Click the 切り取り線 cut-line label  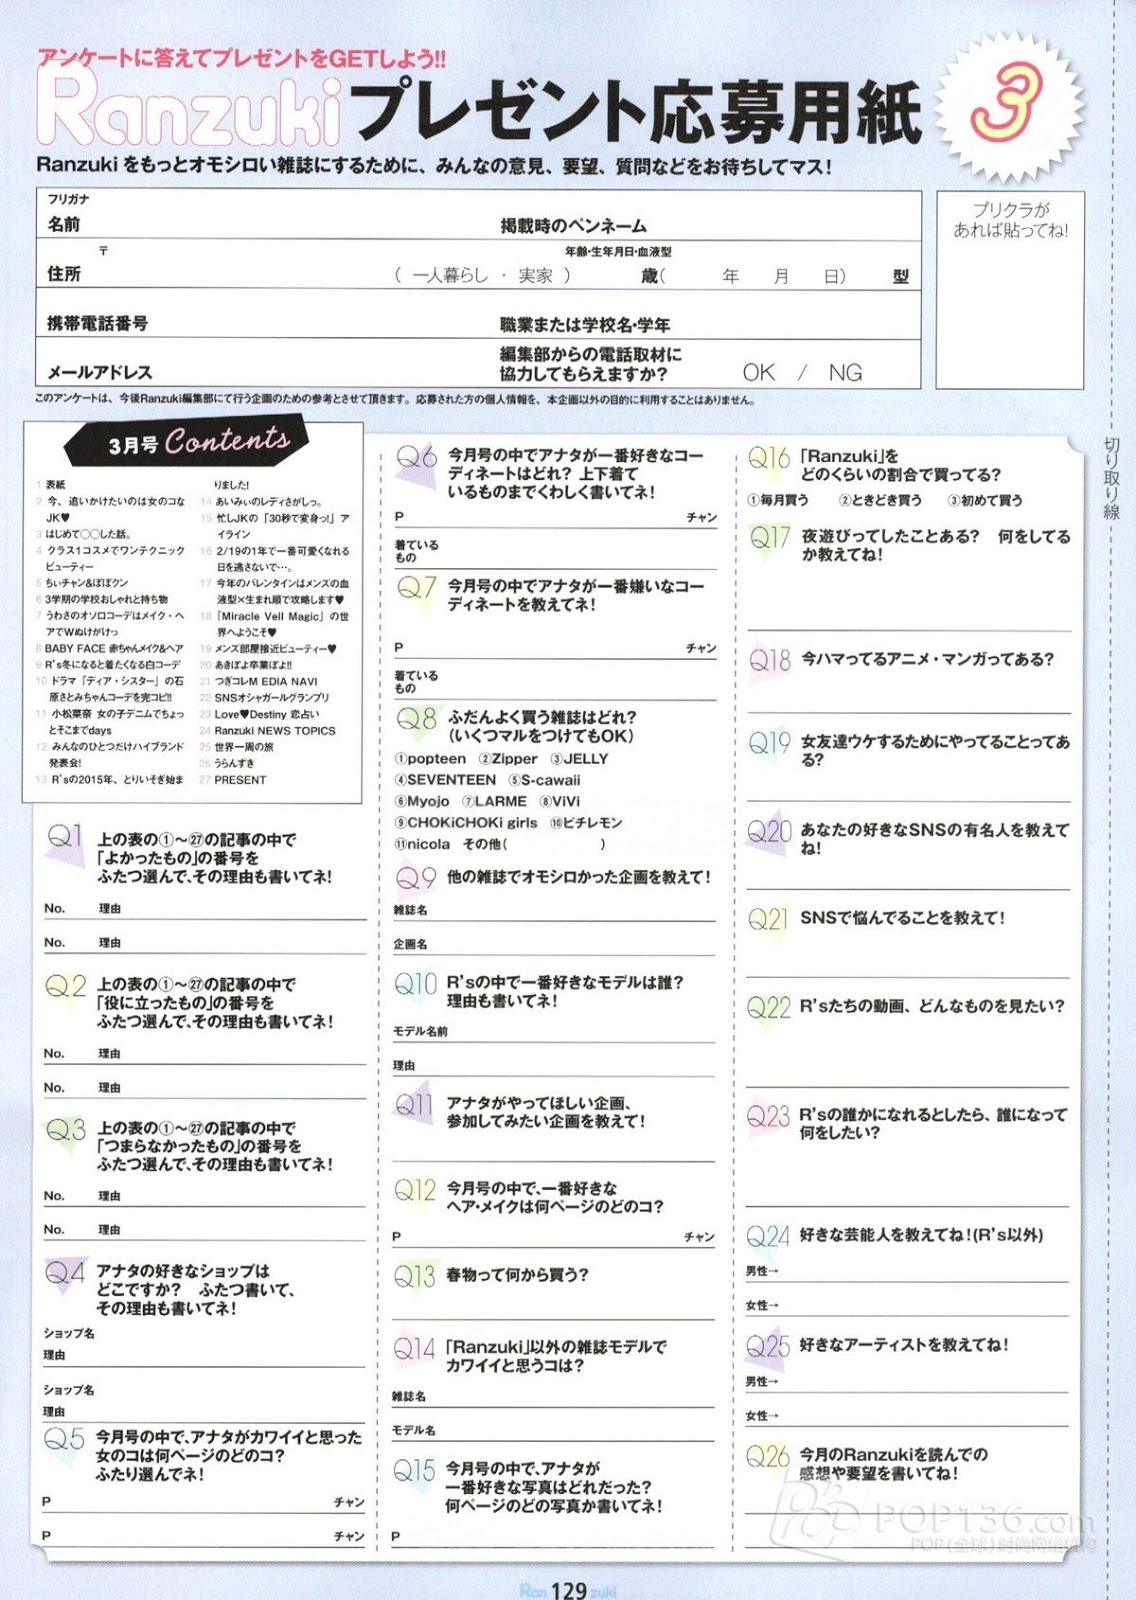pos(1112,478)
